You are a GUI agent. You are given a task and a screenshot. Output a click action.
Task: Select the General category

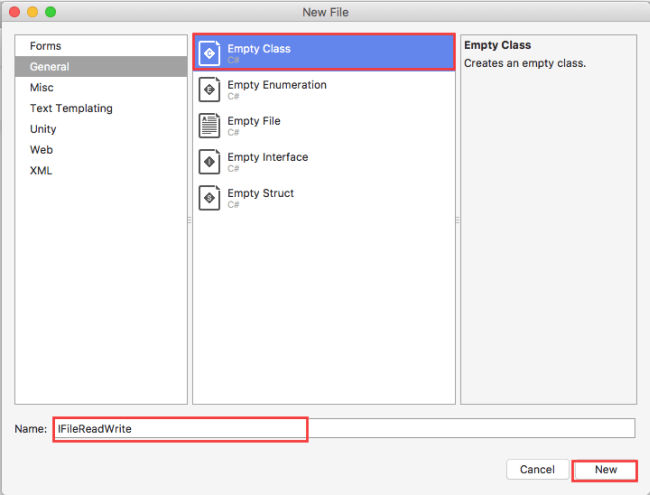click(x=50, y=67)
